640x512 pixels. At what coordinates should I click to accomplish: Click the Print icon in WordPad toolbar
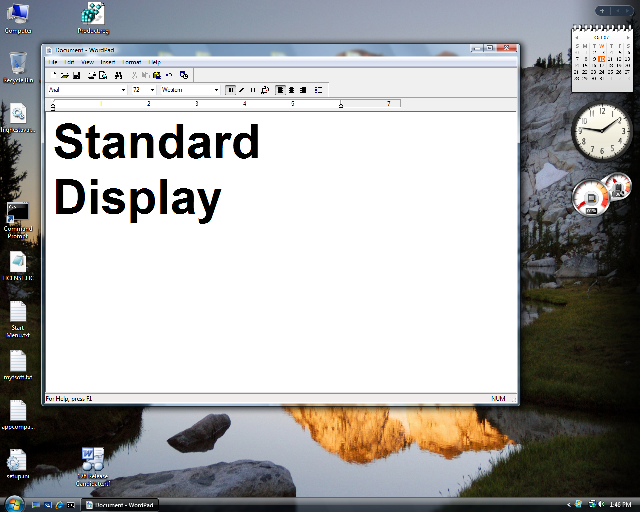click(x=91, y=75)
